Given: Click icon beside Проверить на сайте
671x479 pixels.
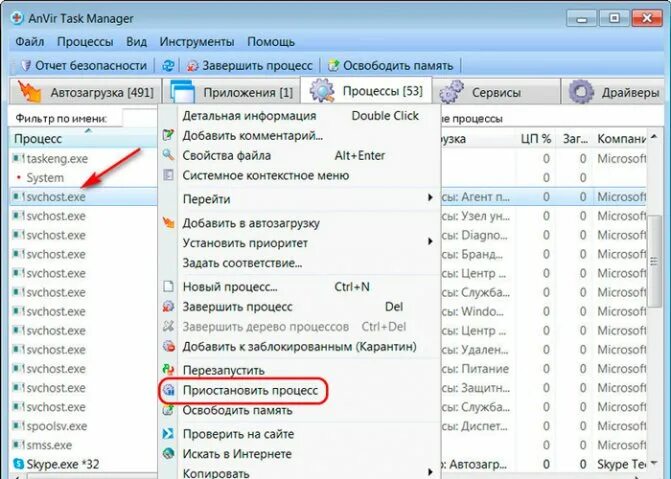Looking at the screenshot, I should click(168, 434).
